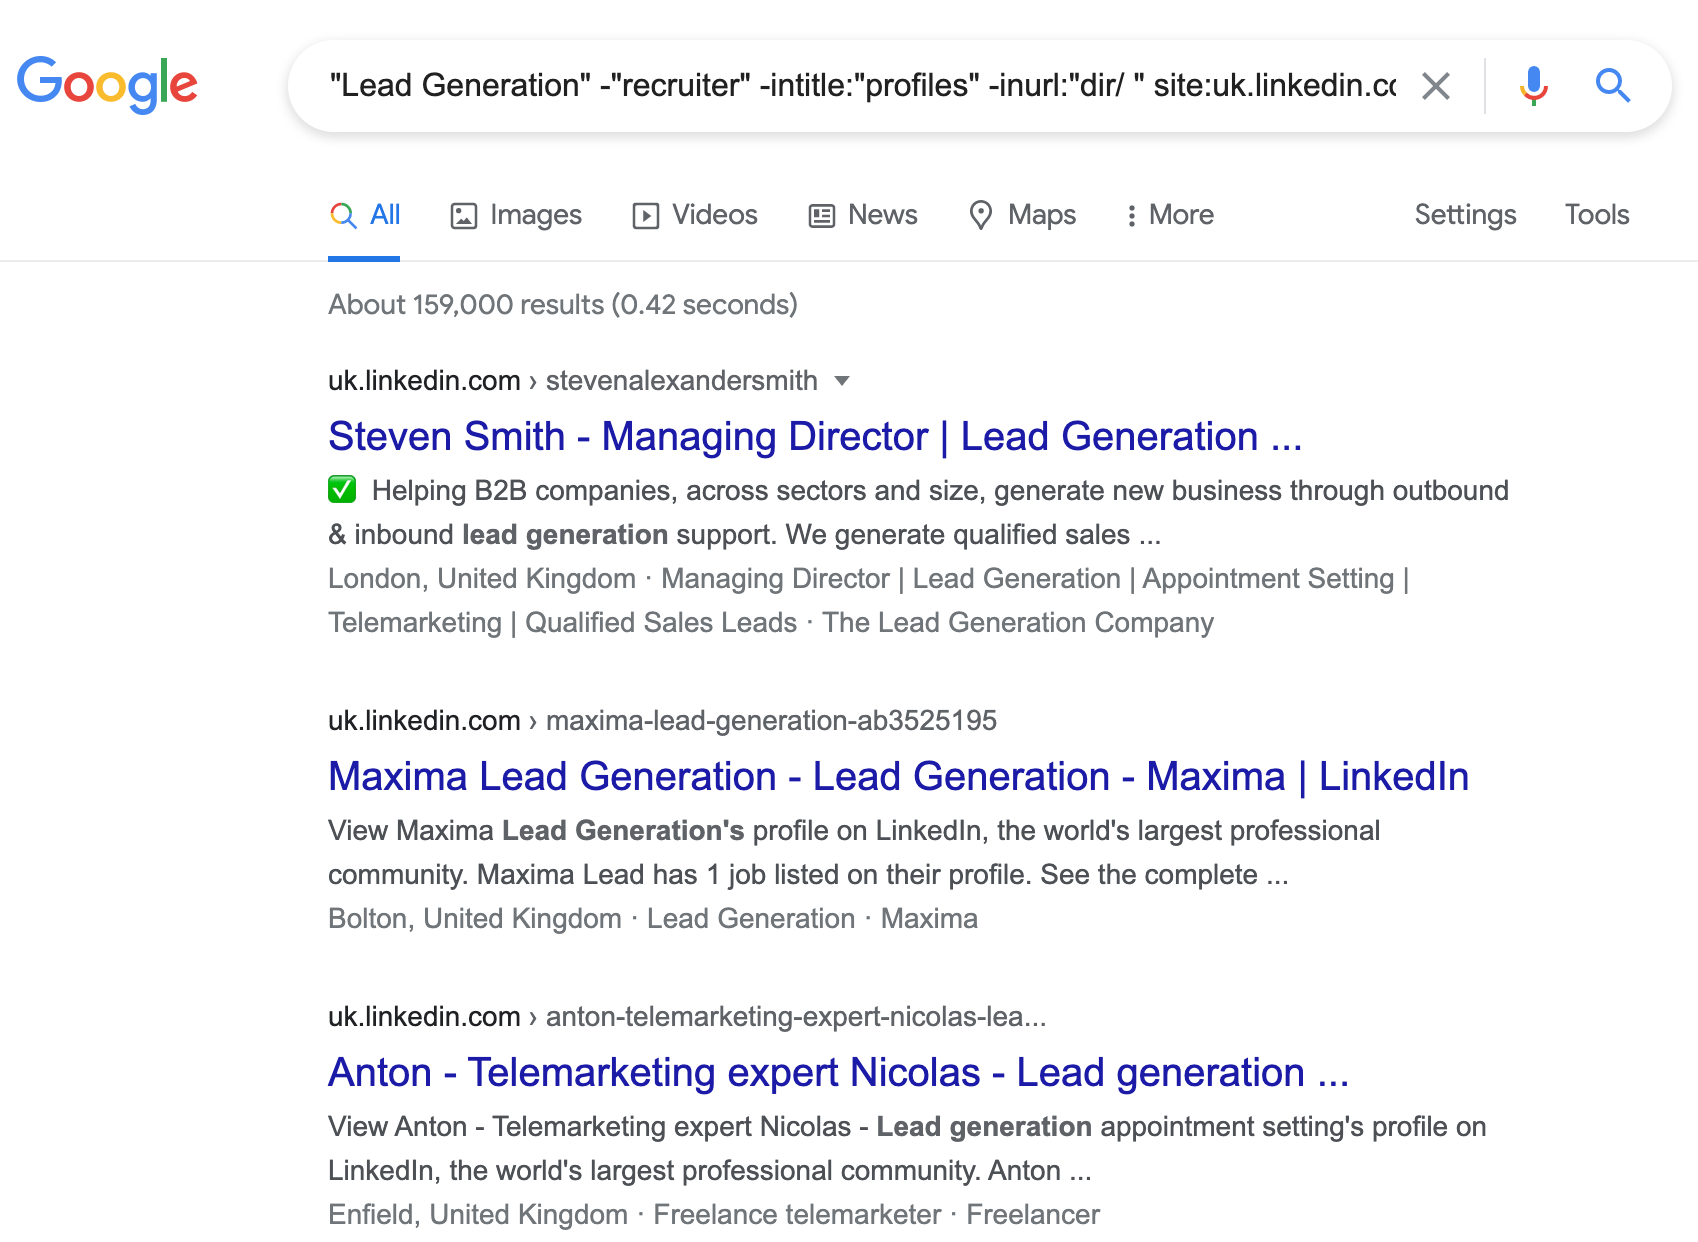The height and width of the screenshot is (1242, 1698).
Task: Open the Google logo homepage link
Action: tap(107, 84)
